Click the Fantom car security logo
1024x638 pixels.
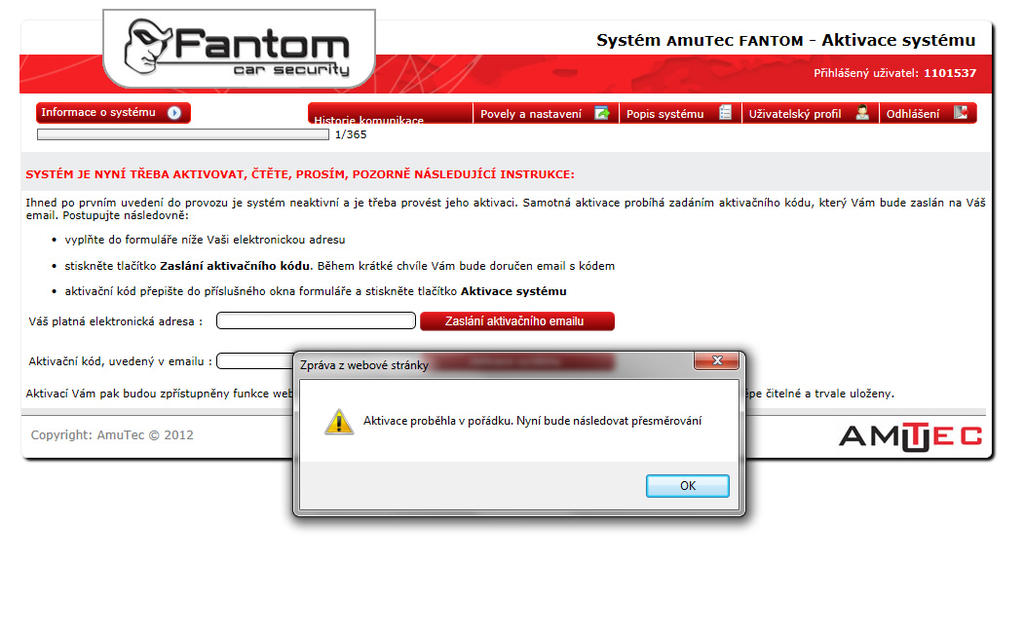pos(239,48)
